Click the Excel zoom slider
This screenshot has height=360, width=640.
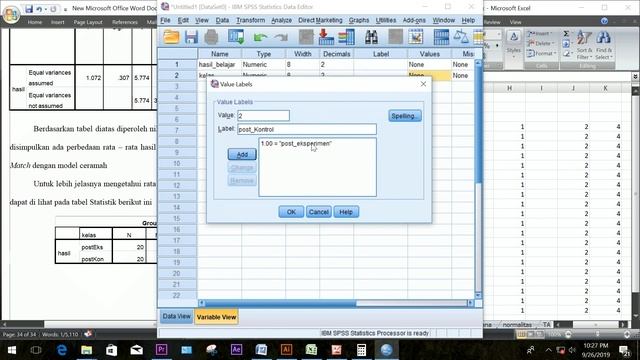(598, 334)
